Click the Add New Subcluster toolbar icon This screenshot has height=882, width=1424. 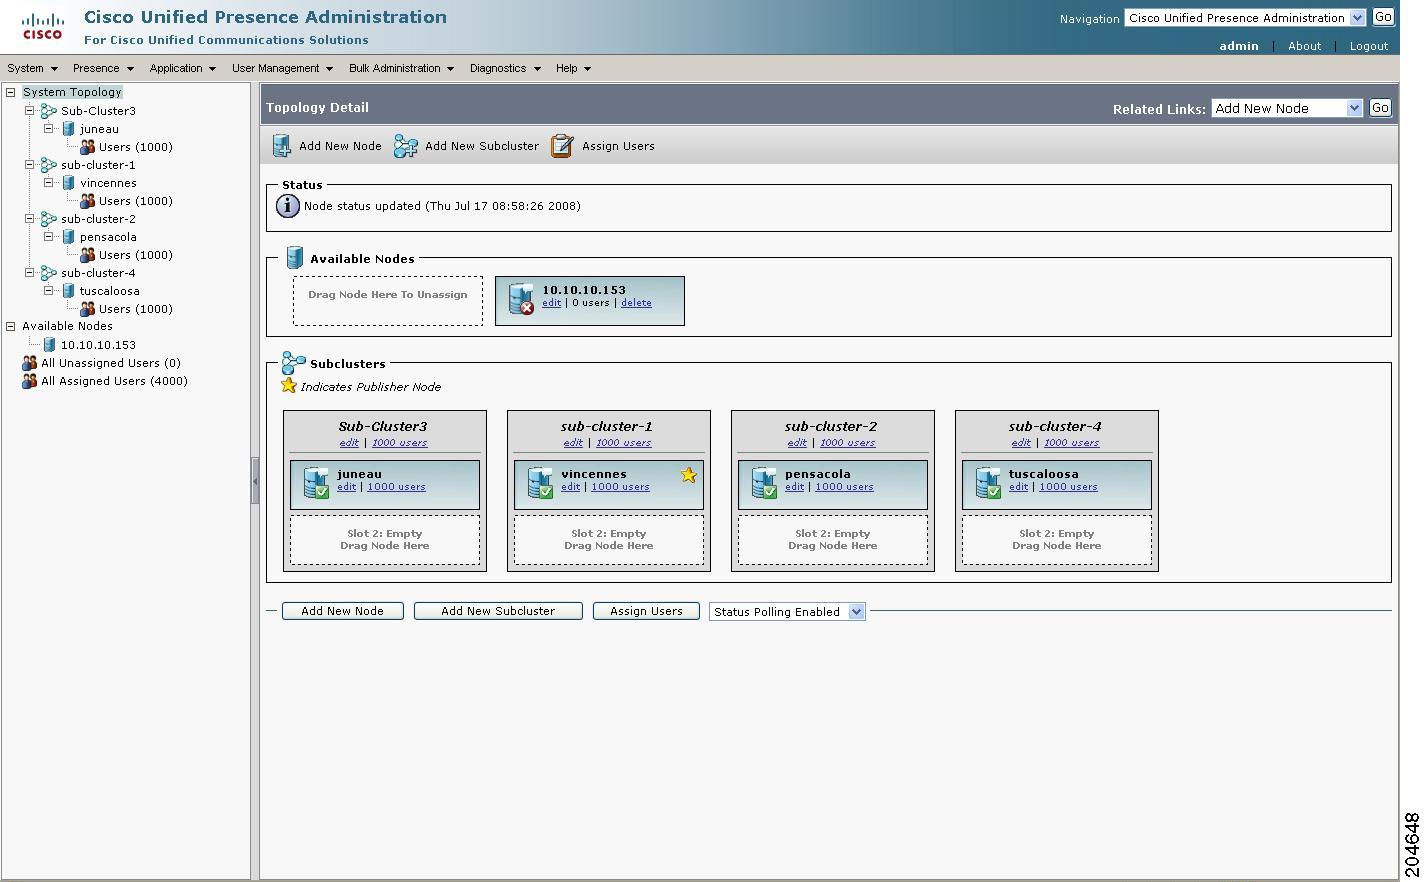coord(405,146)
